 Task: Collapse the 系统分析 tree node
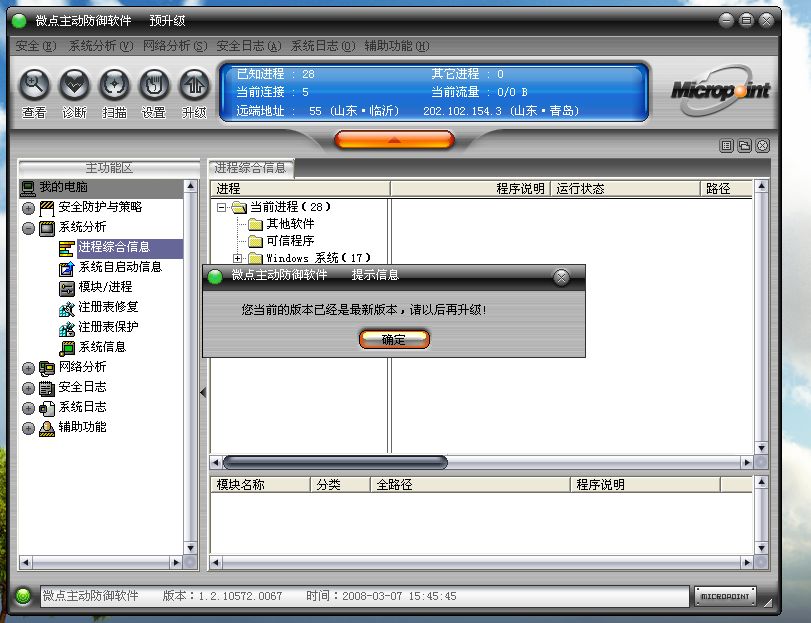pos(28,228)
